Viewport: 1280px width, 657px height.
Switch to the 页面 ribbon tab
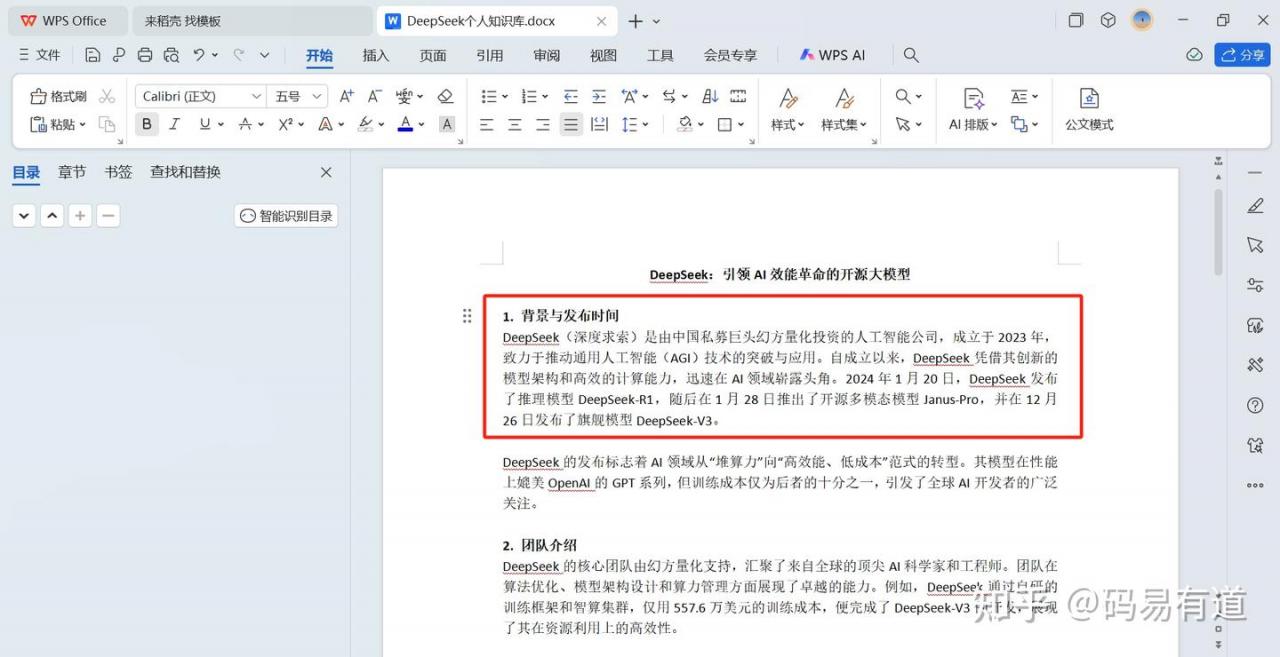[x=433, y=55]
